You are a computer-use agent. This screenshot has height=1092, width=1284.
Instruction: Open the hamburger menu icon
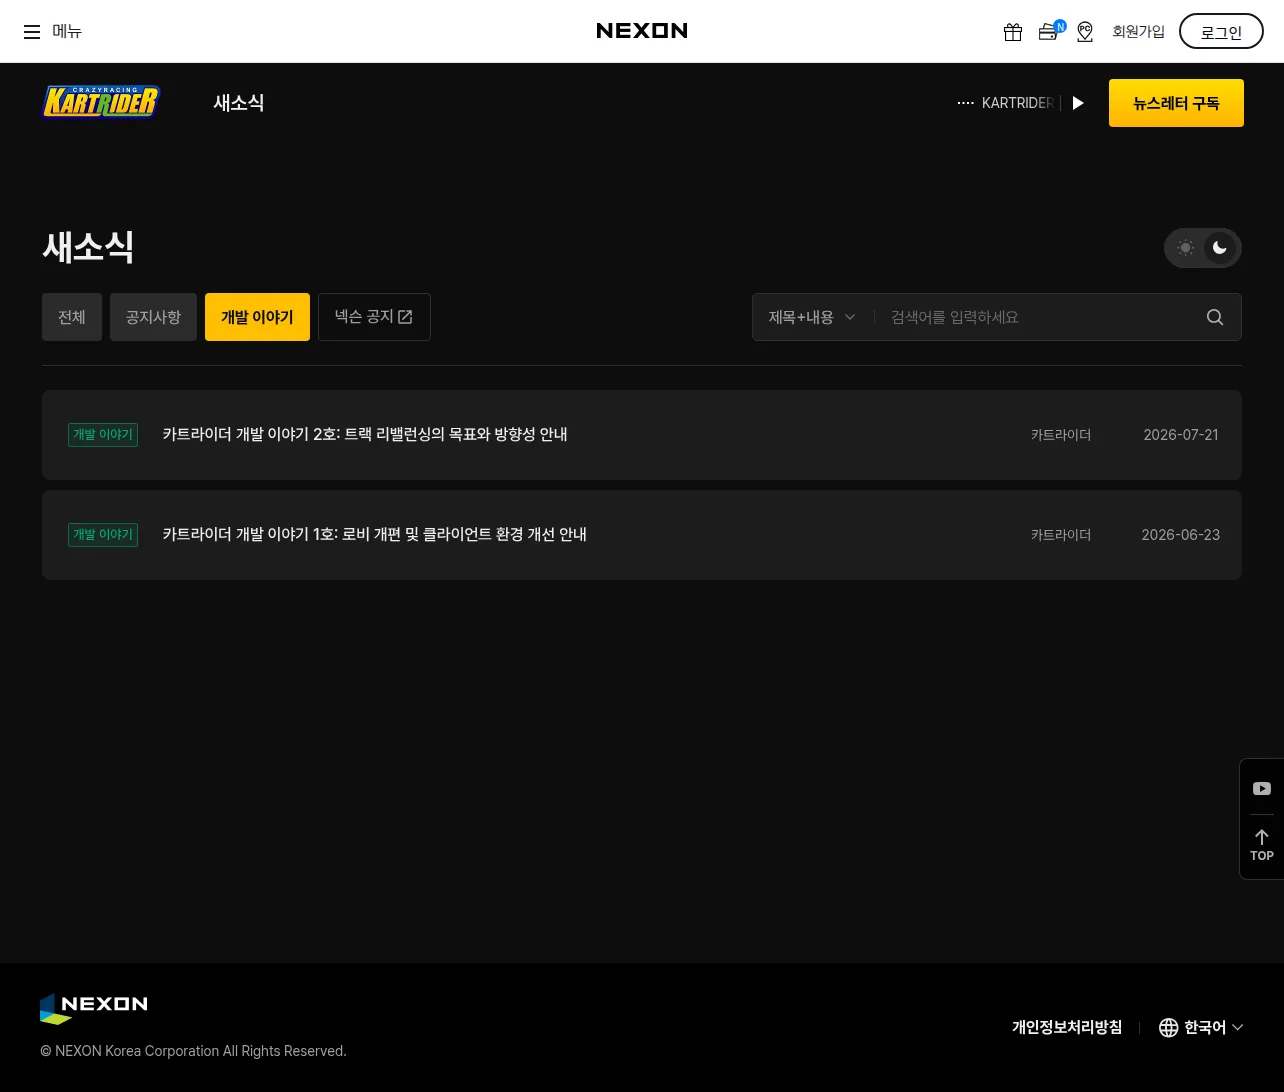click(x=32, y=32)
